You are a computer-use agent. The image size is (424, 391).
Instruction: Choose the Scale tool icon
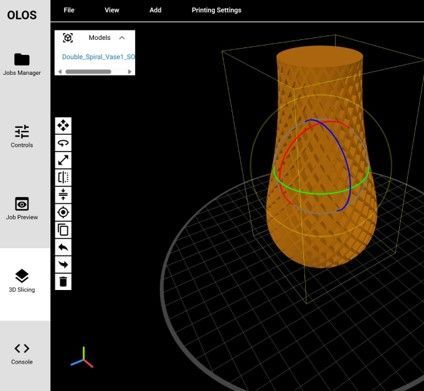click(63, 160)
